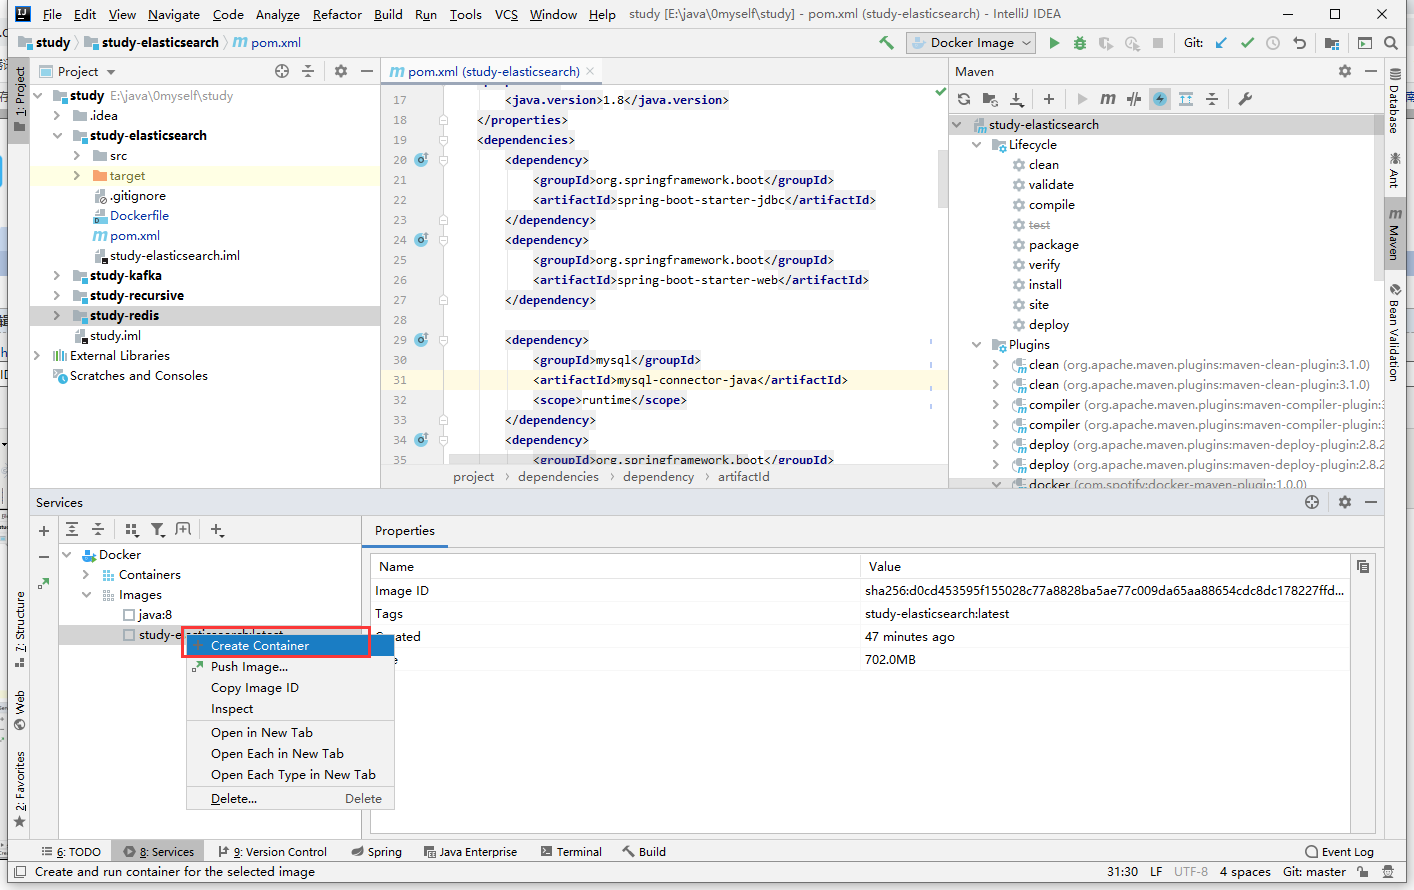Click the green Run button in toolbar
1414x890 pixels.
tap(1054, 43)
